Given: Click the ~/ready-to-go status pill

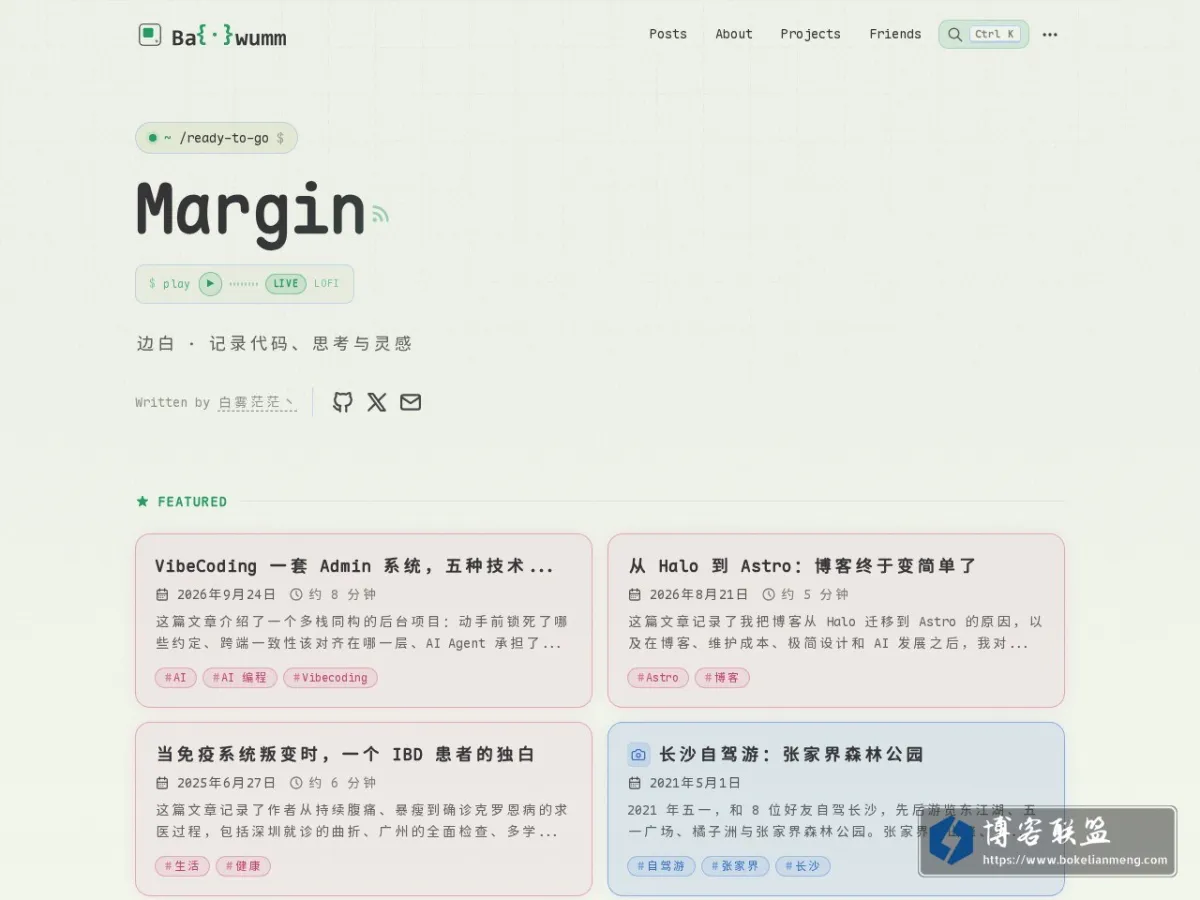Looking at the screenshot, I should click(x=216, y=138).
